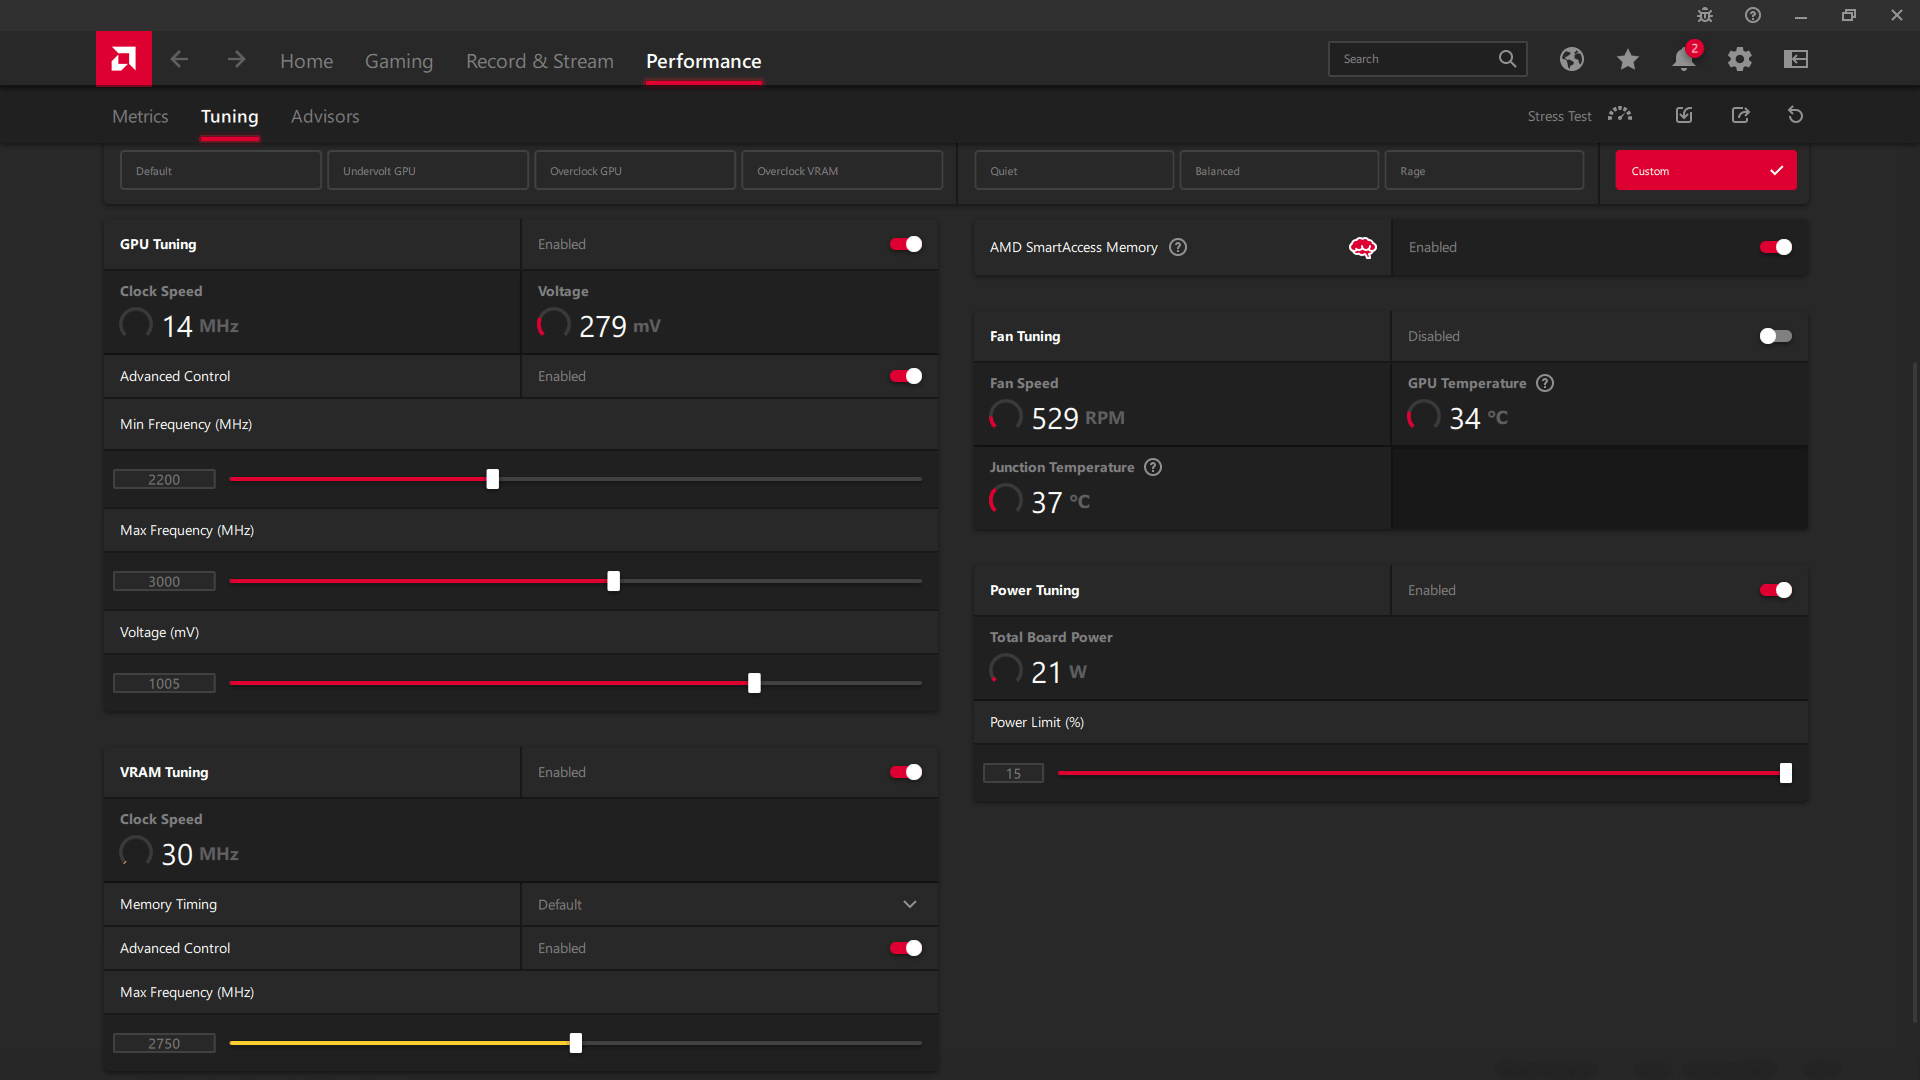Viewport: 1920px width, 1080px height.
Task: Select the Balanced preset
Action: 1279,170
